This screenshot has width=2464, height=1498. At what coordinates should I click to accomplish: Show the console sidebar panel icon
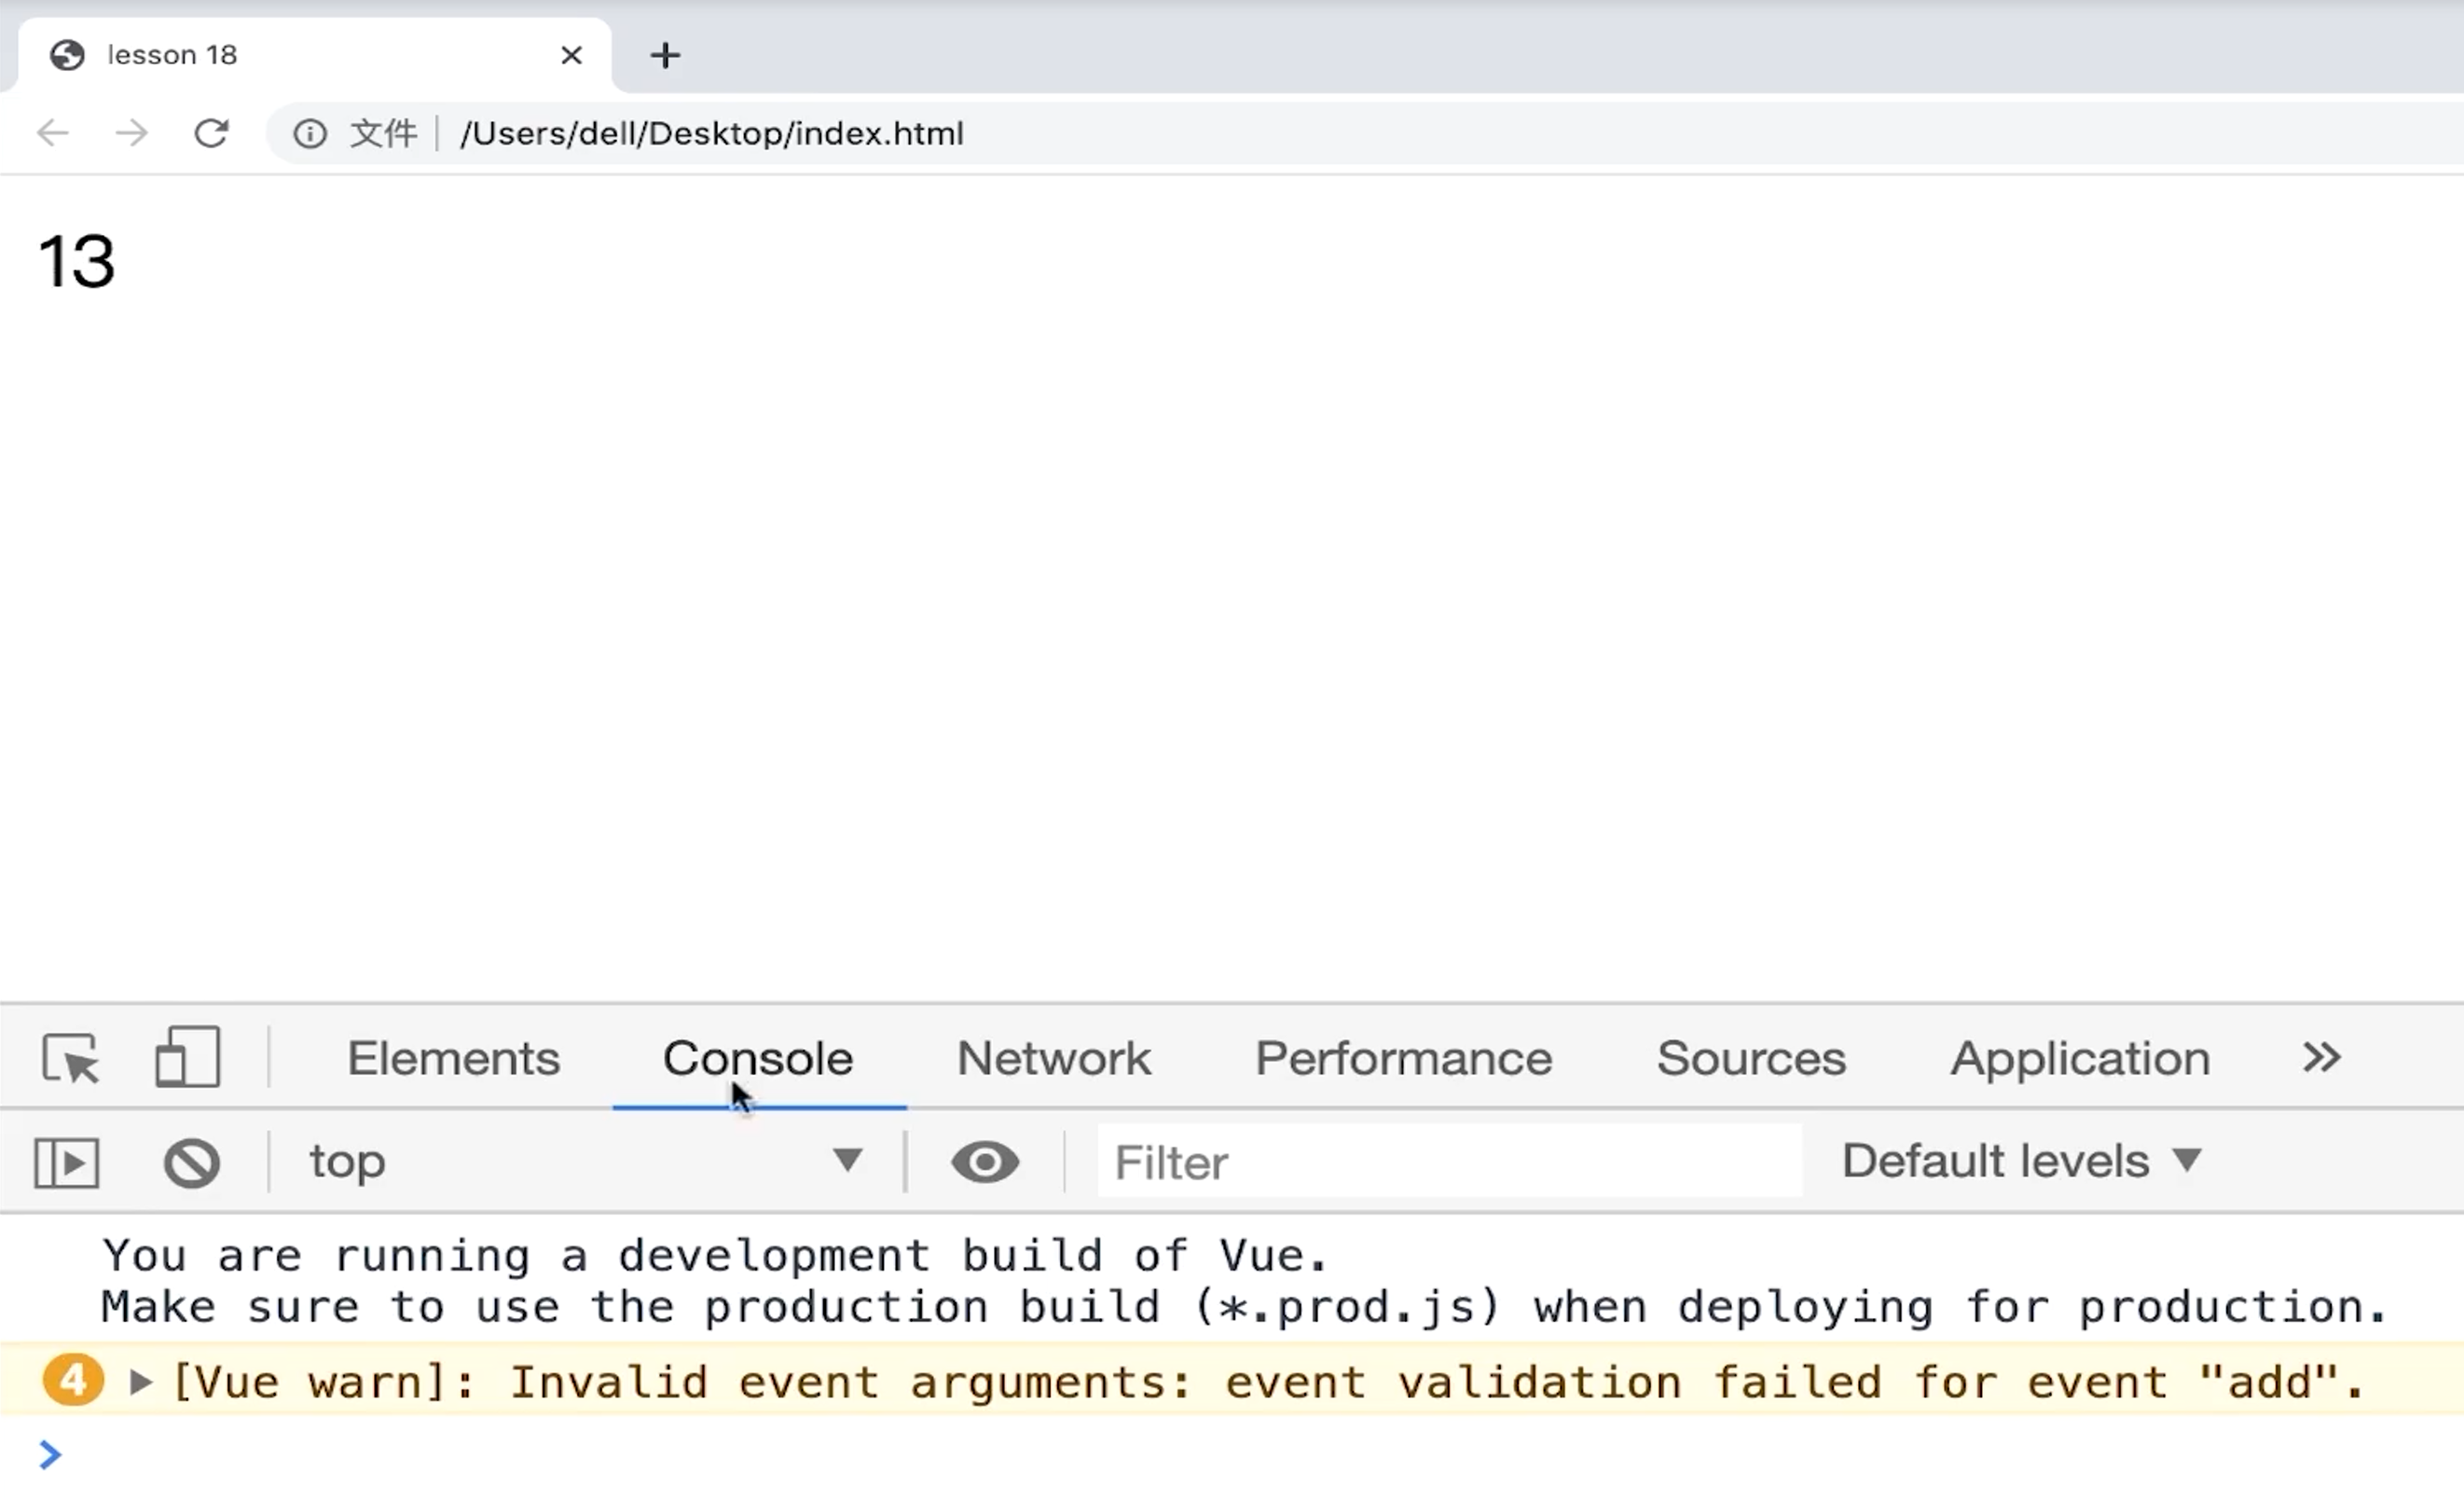(x=66, y=1162)
